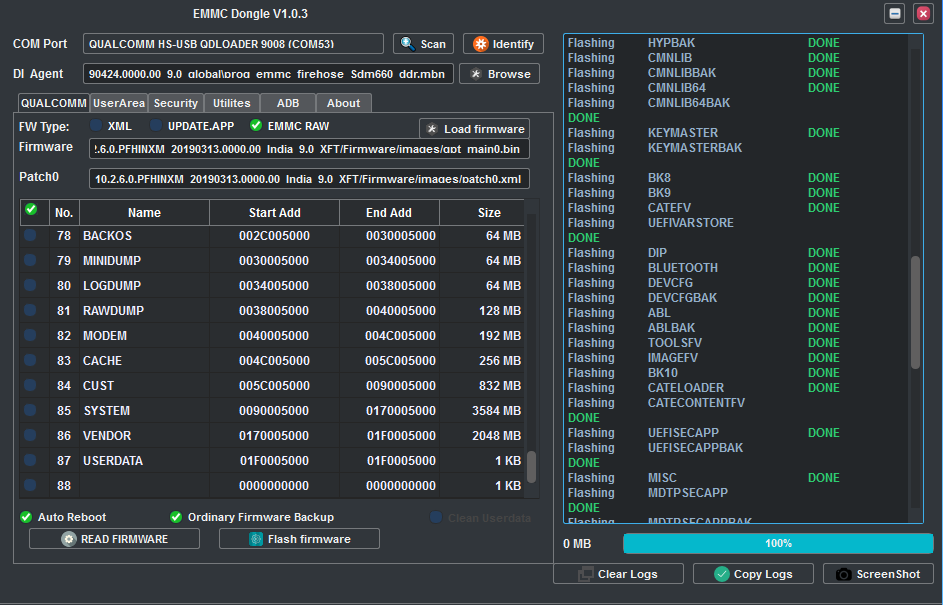Click the Dl Agent path field

pyautogui.click(x=268, y=74)
